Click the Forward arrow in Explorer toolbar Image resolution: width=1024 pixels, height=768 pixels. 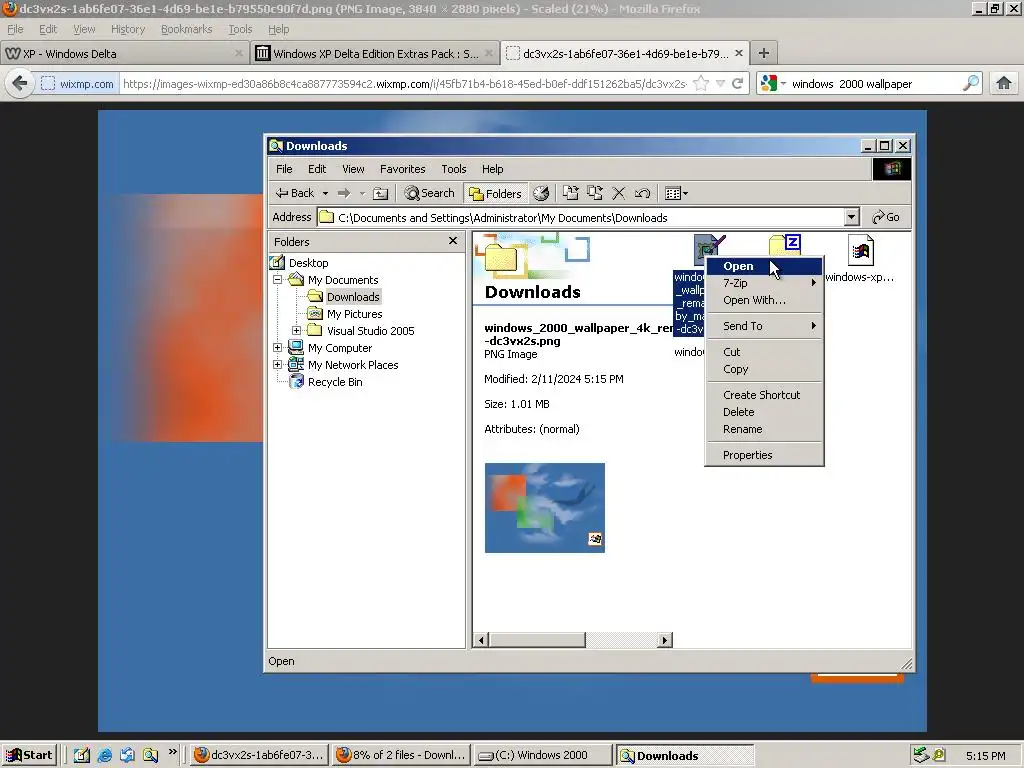(x=344, y=193)
